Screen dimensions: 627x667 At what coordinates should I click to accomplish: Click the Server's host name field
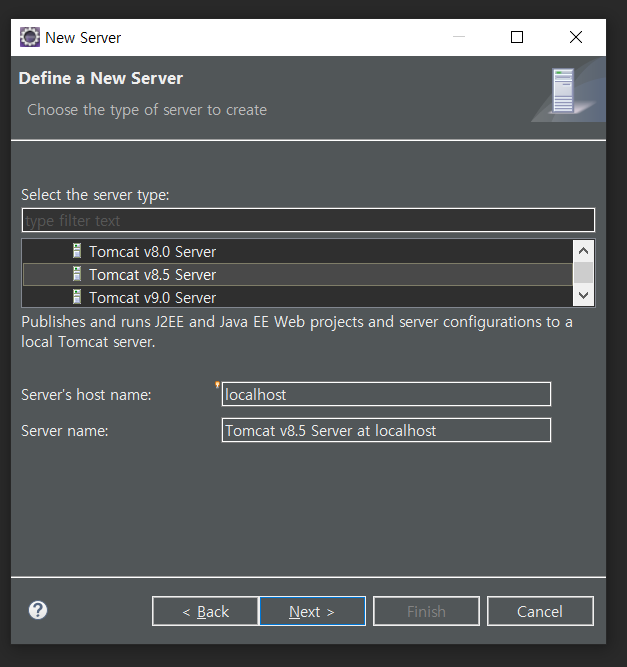pyautogui.click(x=386, y=394)
